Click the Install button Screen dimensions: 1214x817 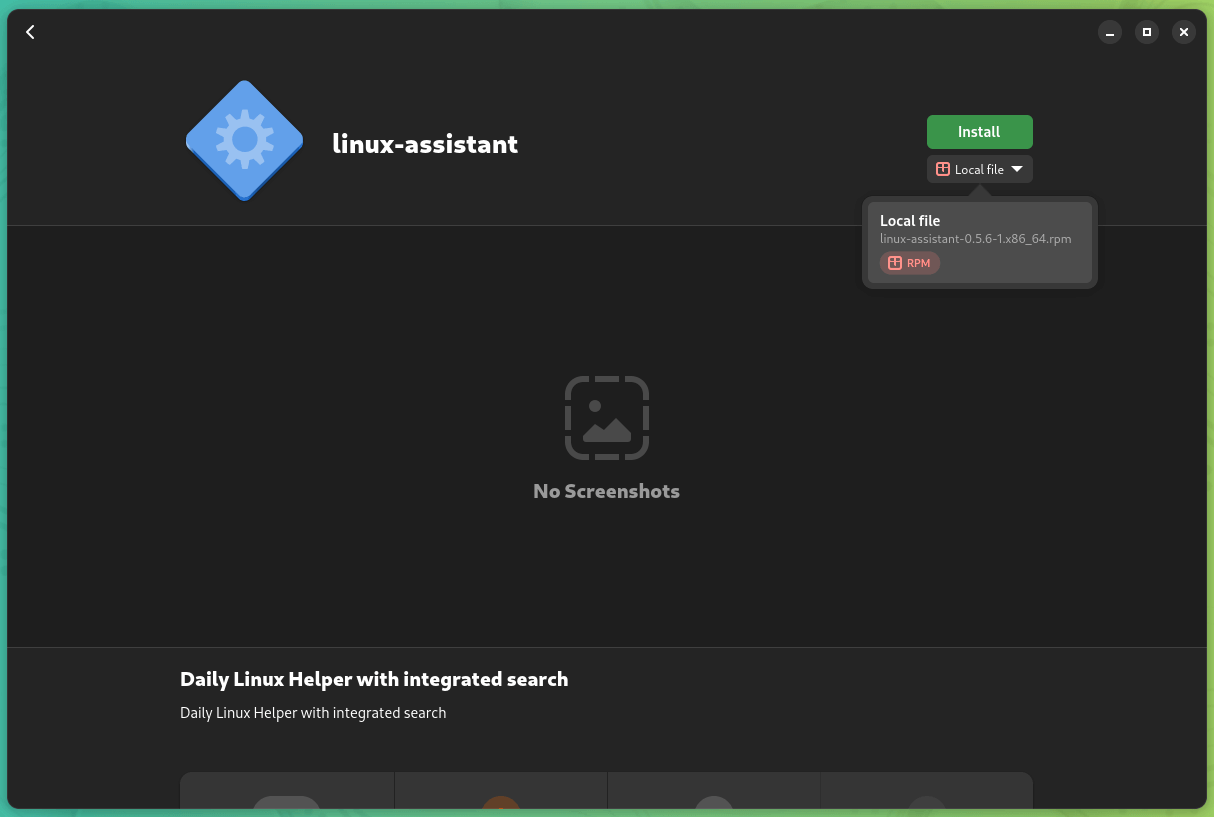click(979, 131)
